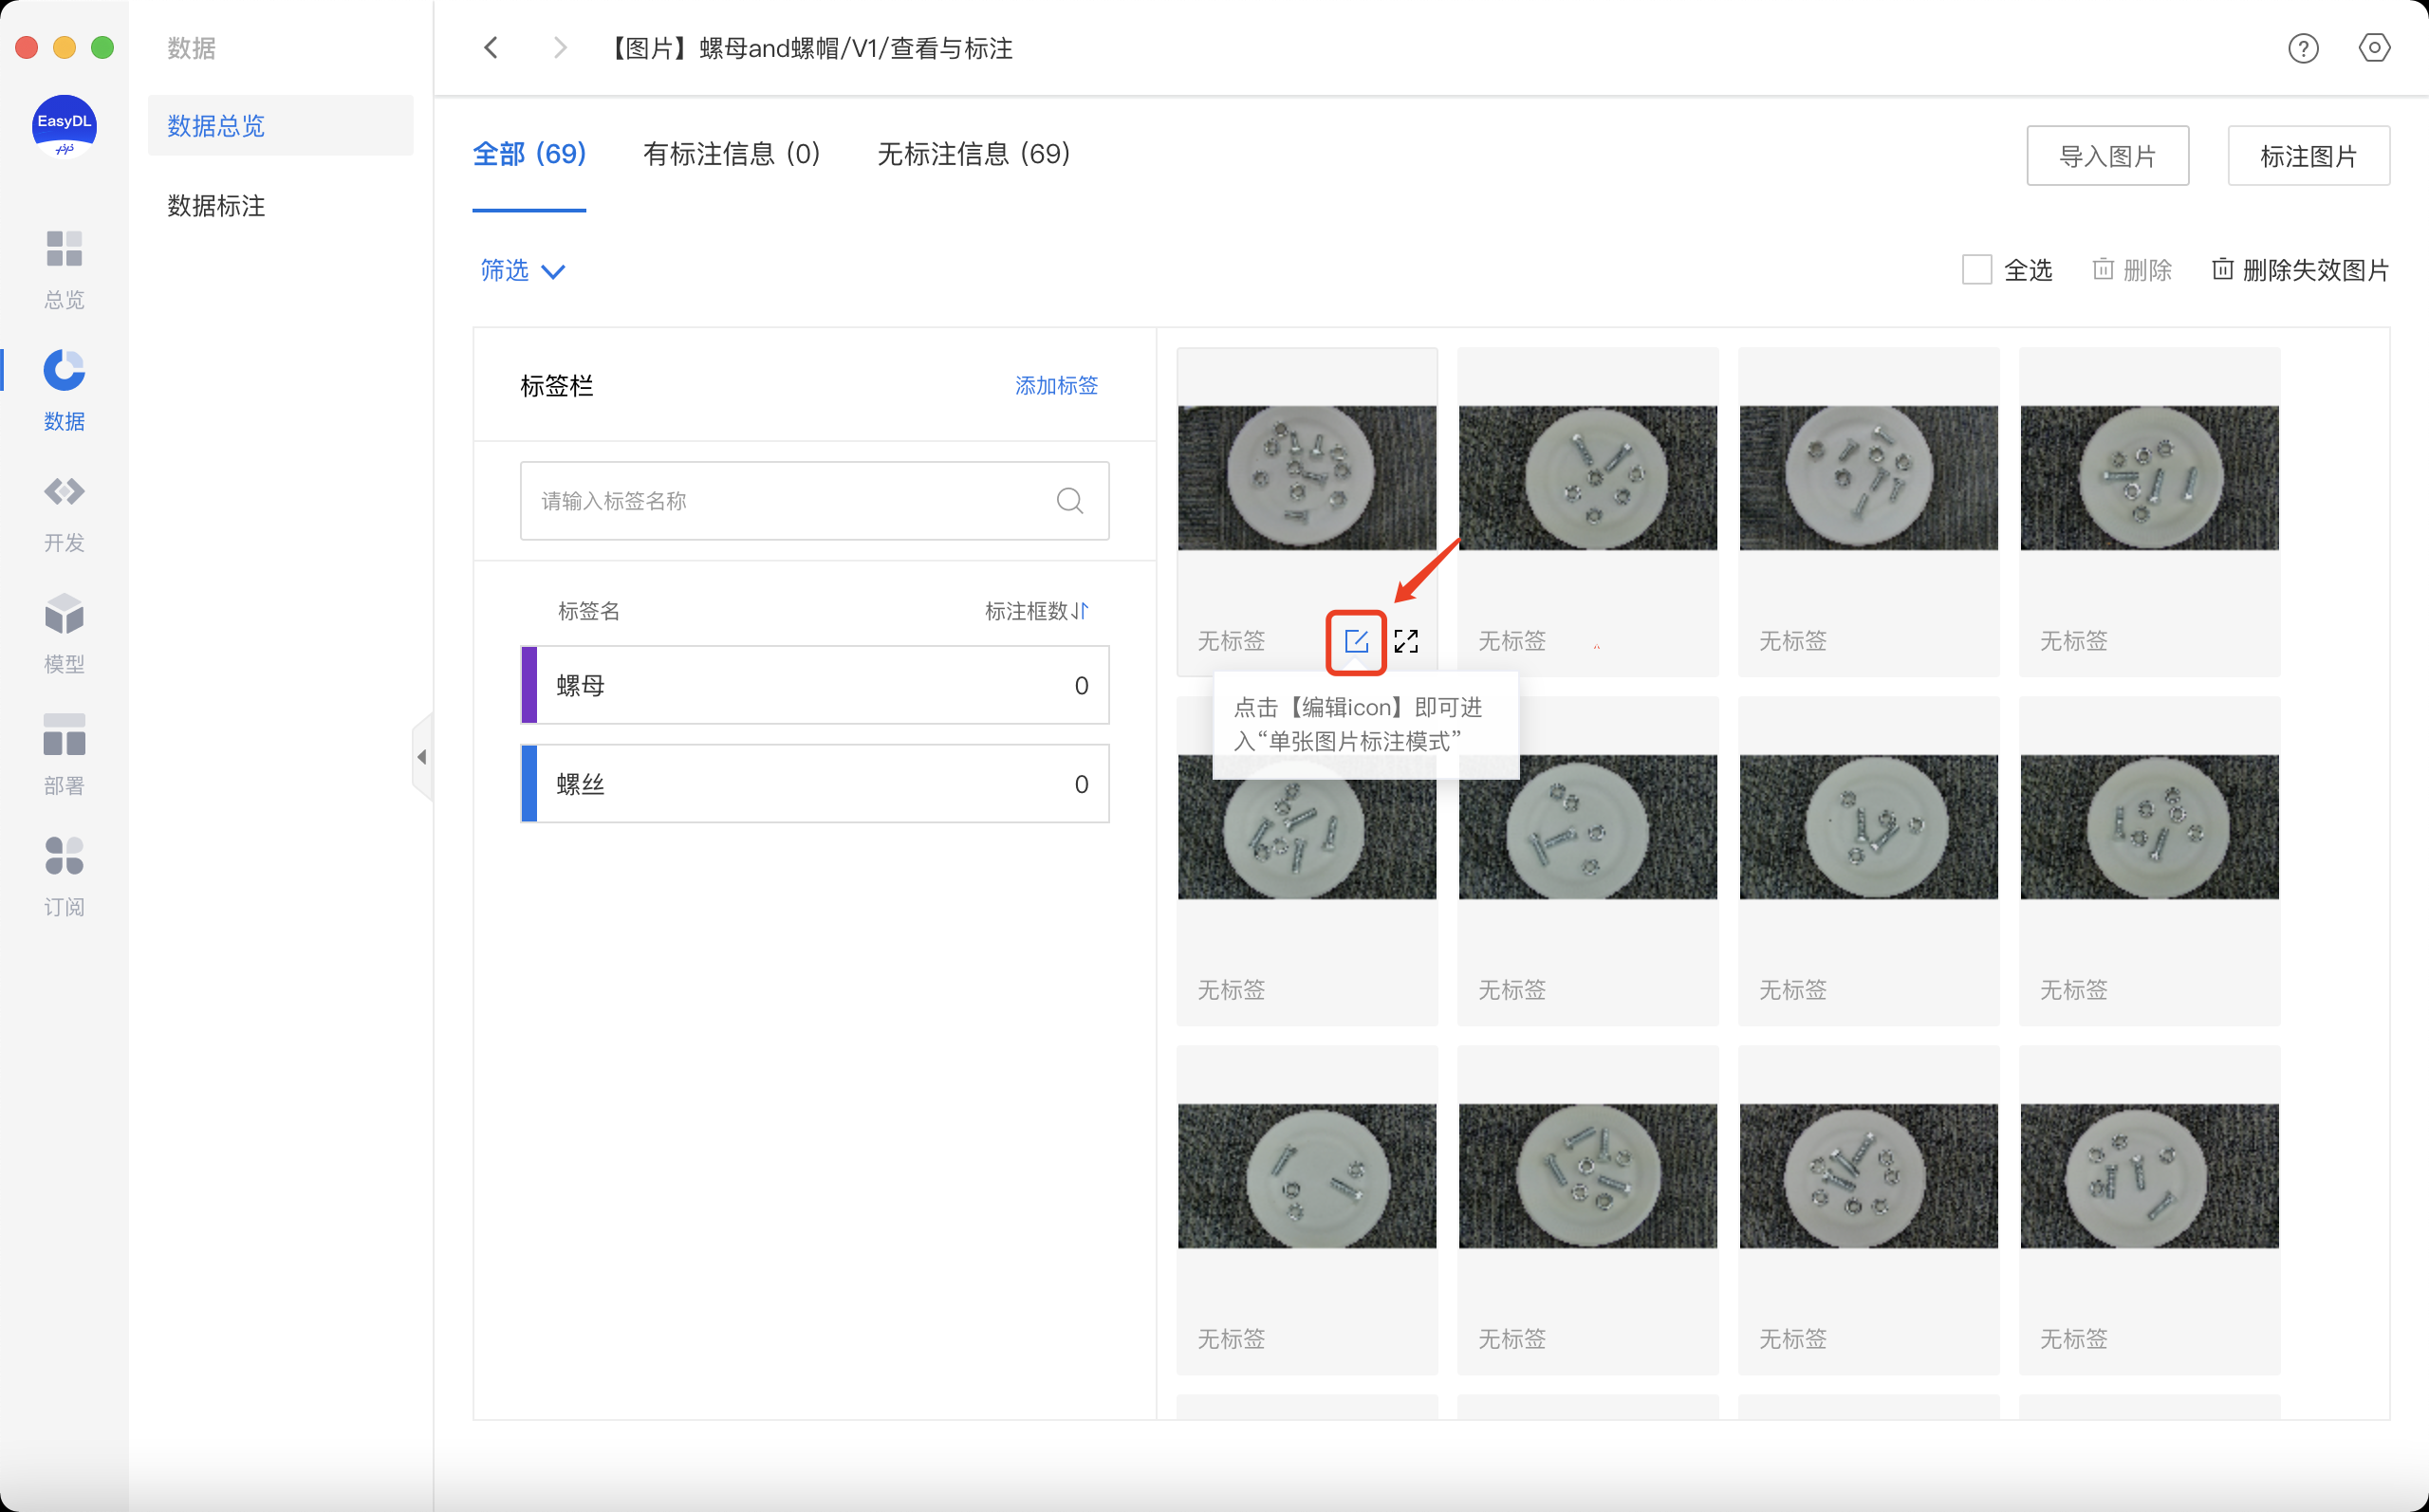Open the settings hexagon icon
This screenshot has width=2429, height=1512.
click(2374, 48)
